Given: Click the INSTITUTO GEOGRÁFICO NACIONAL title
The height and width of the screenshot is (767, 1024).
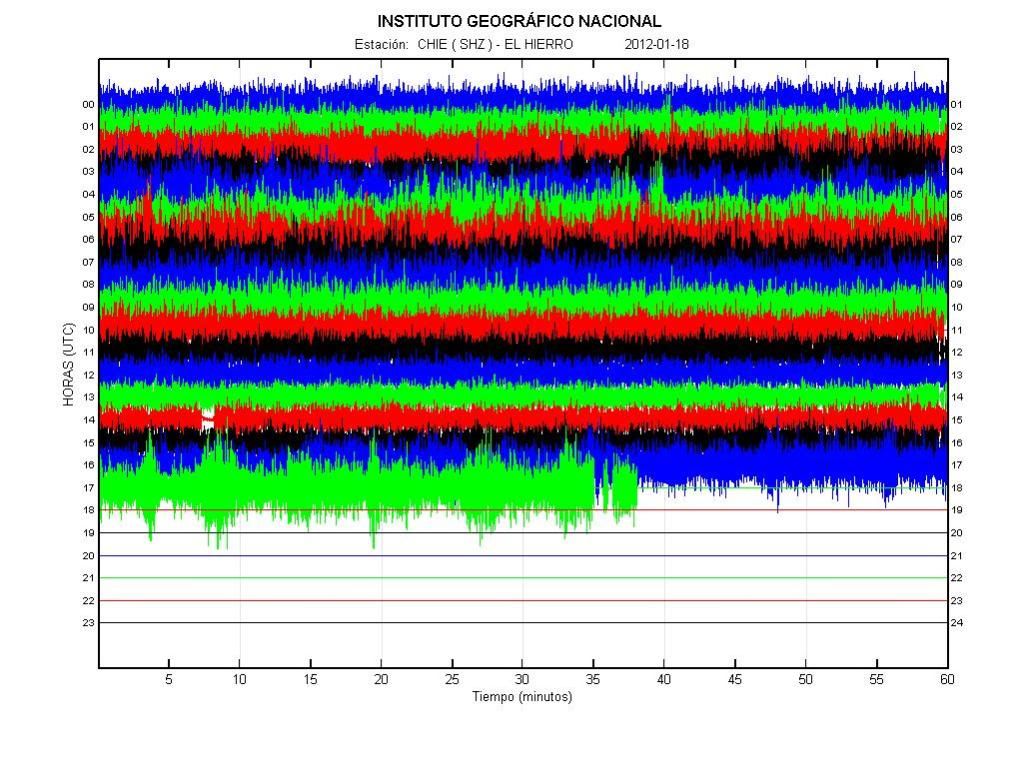Looking at the screenshot, I should pos(519,21).
